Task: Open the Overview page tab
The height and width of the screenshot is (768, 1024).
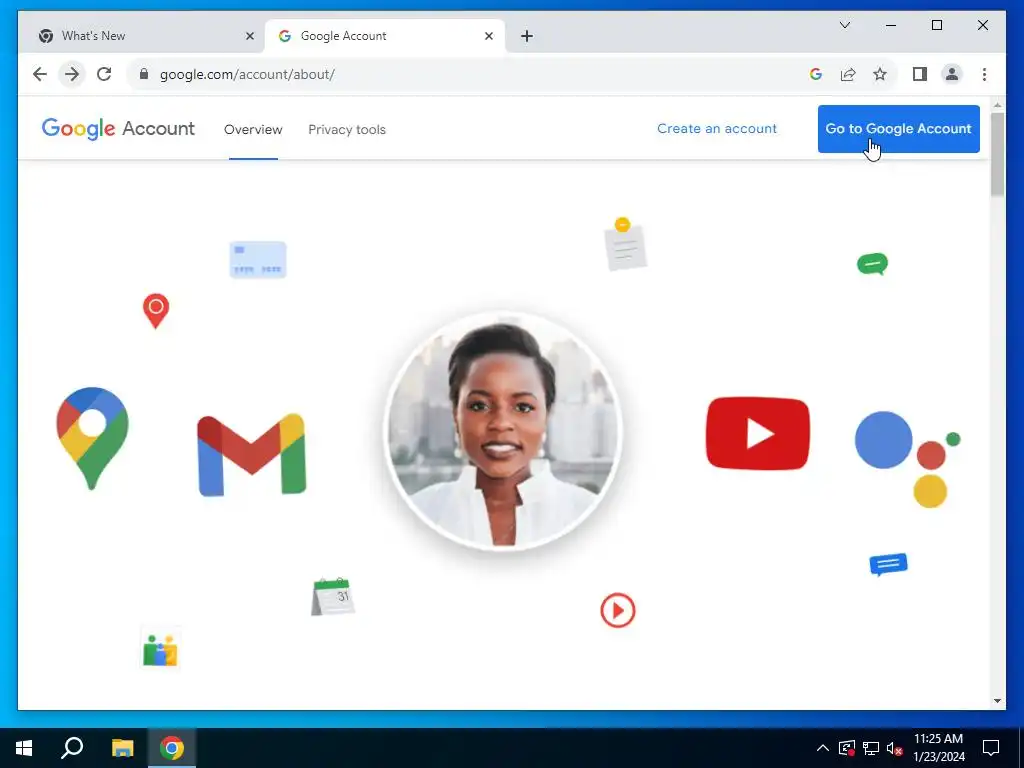Action: [x=253, y=129]
